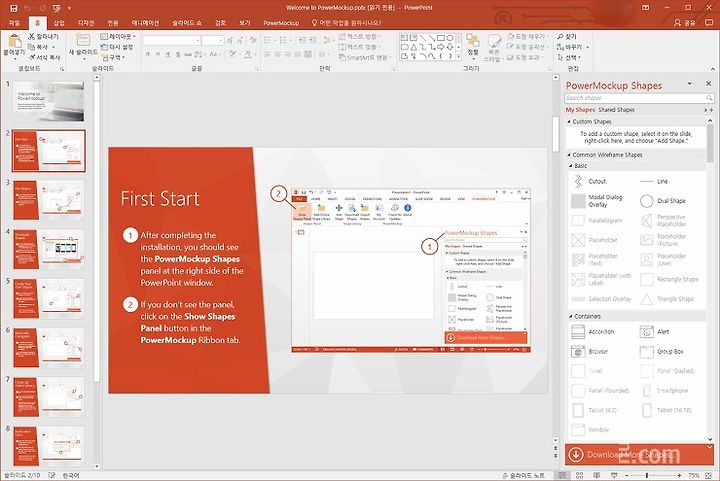
Task: Open the PowerMockup Shapes panel options arrow
Action: 689,84
